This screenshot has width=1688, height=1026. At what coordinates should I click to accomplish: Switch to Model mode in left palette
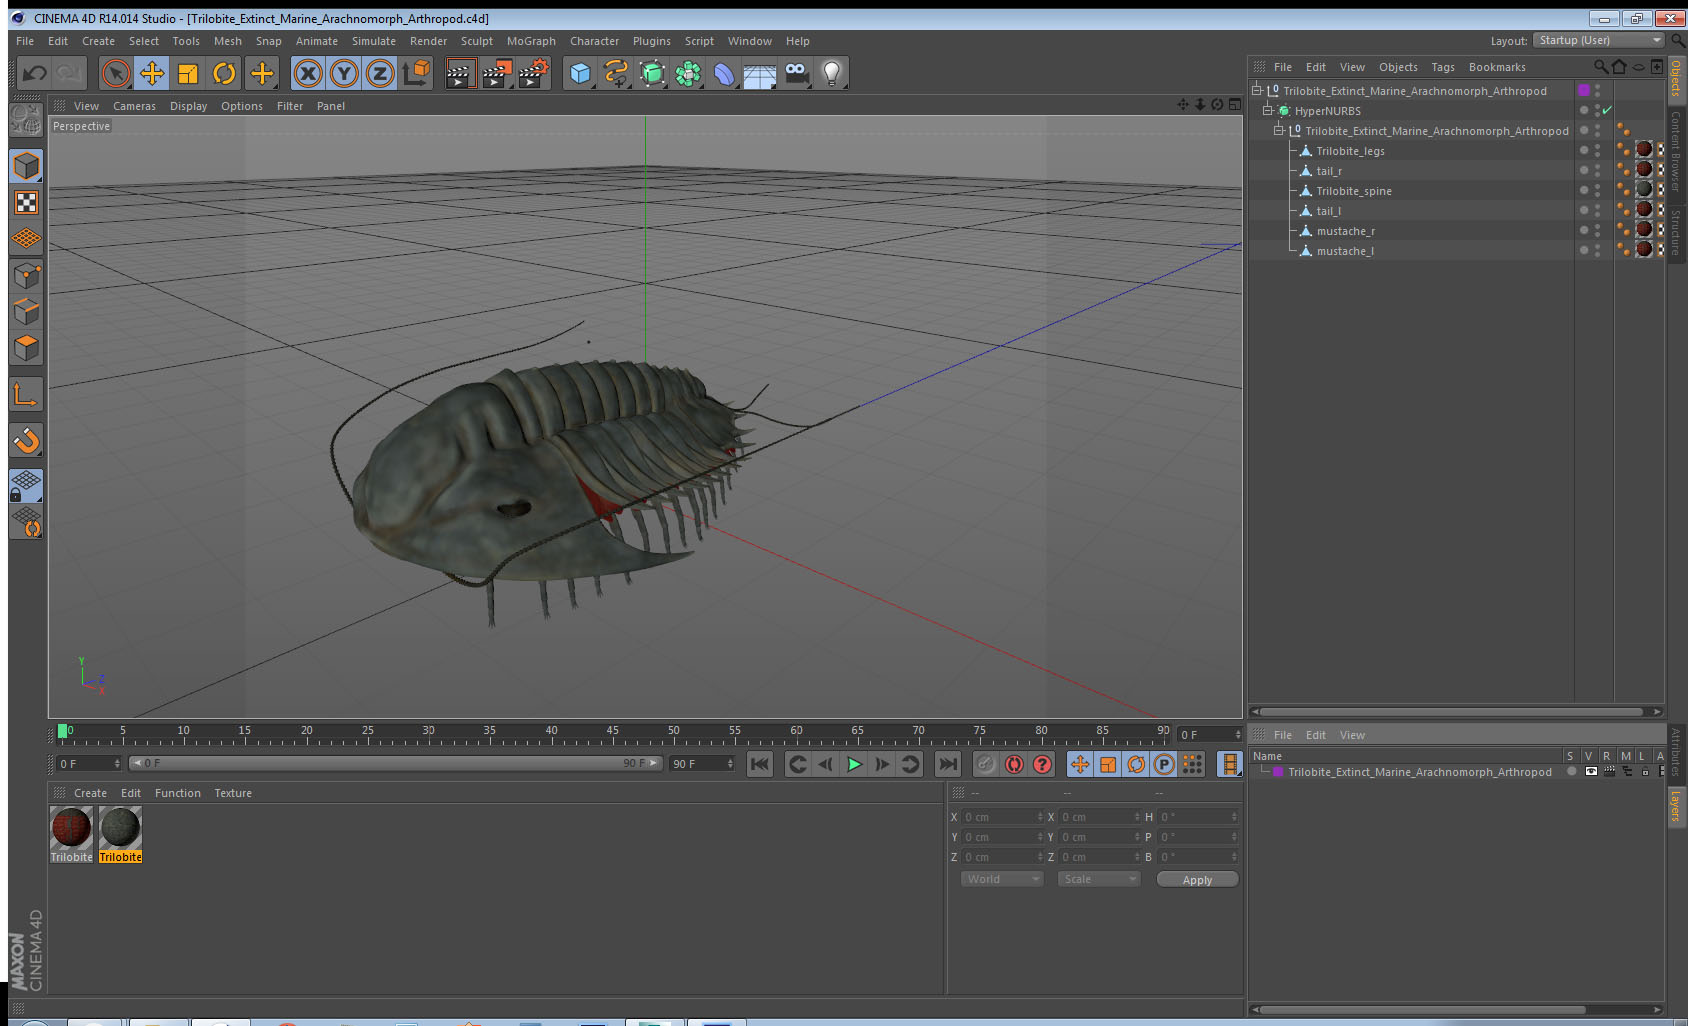26,166
